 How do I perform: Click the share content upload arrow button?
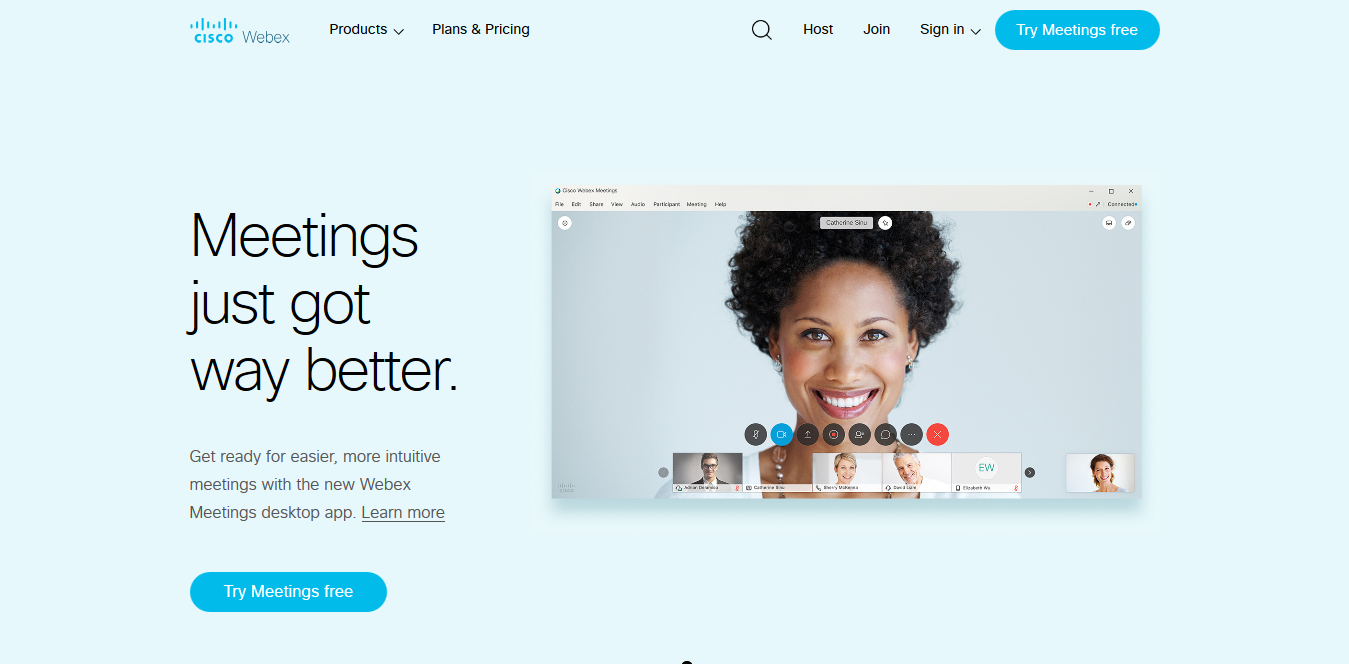click(x=807, y=434)
